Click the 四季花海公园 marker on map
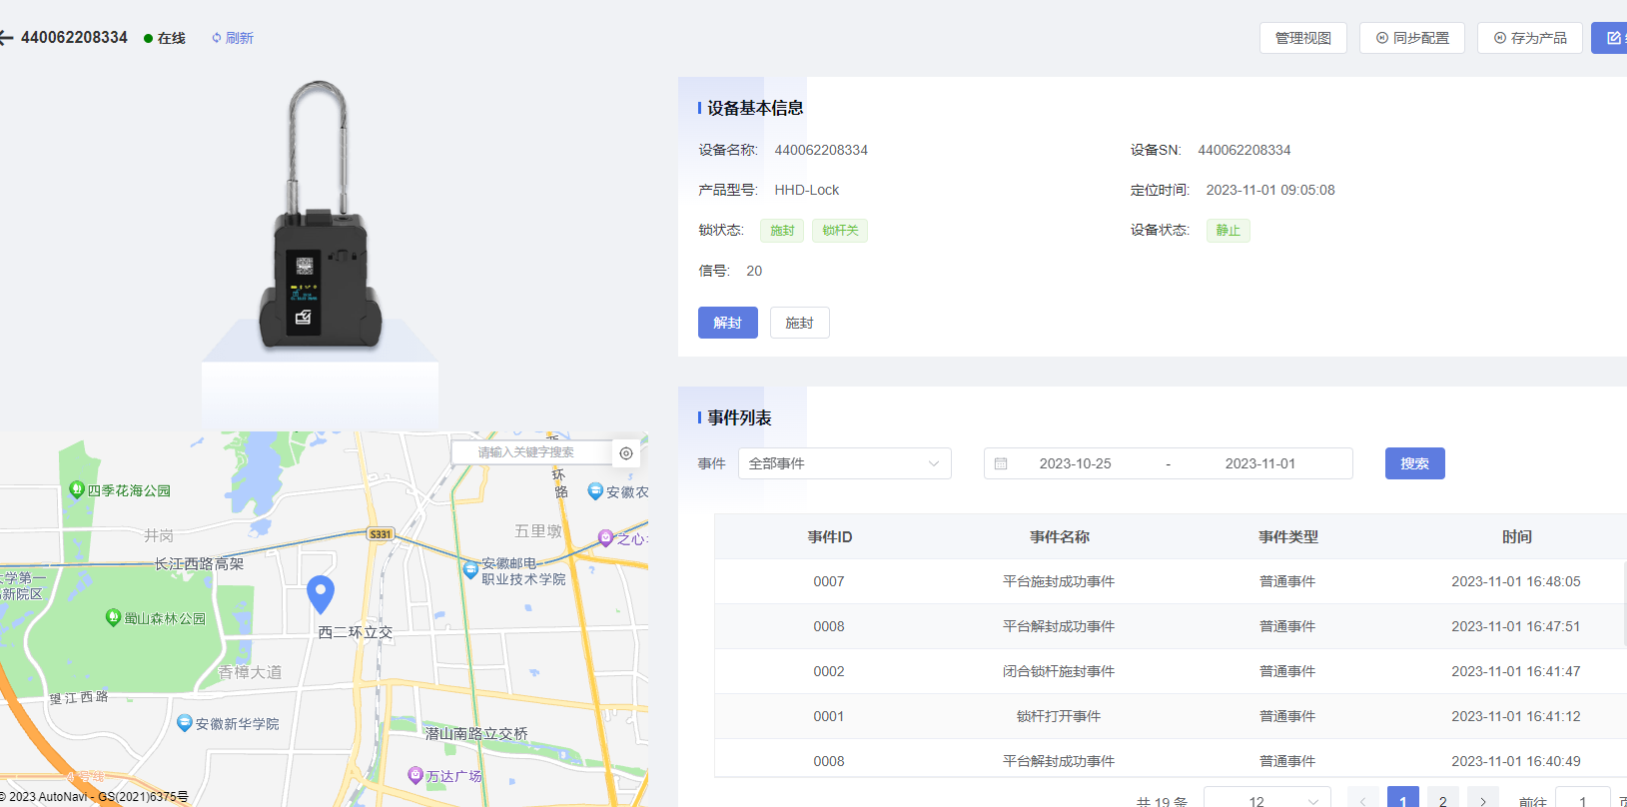1627x807 pixels. 76,489
